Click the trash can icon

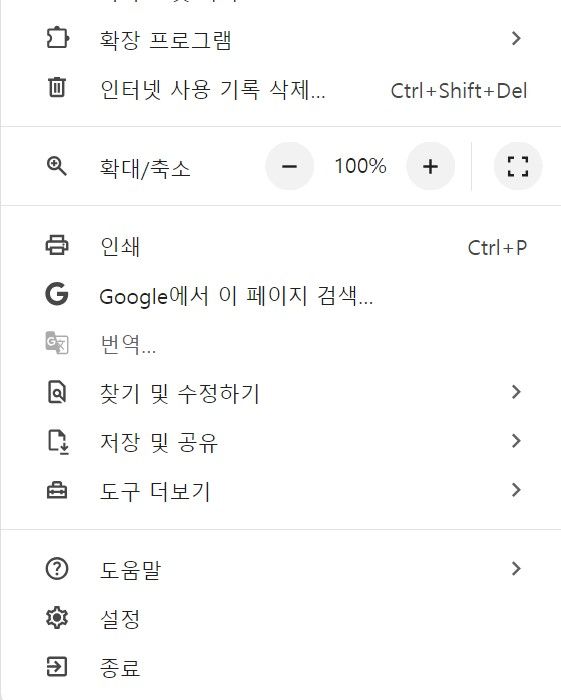point(57,87)
